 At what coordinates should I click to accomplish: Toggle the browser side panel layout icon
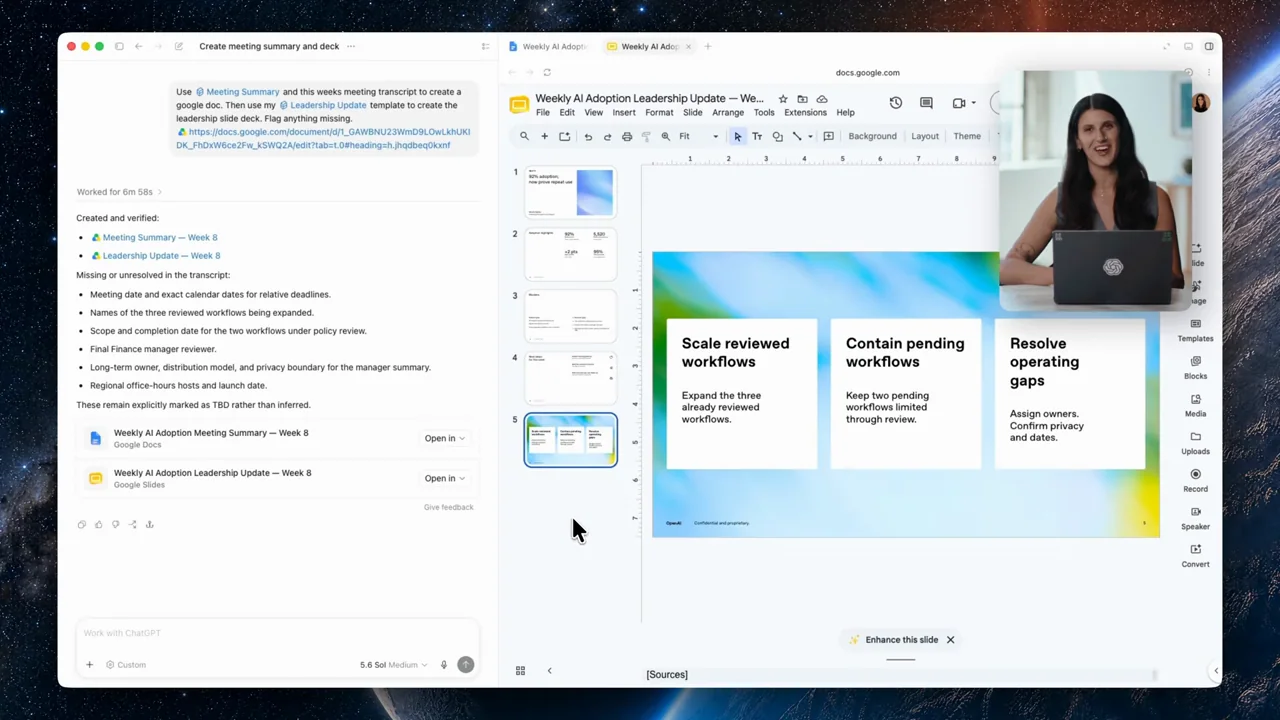(1209, 46)
